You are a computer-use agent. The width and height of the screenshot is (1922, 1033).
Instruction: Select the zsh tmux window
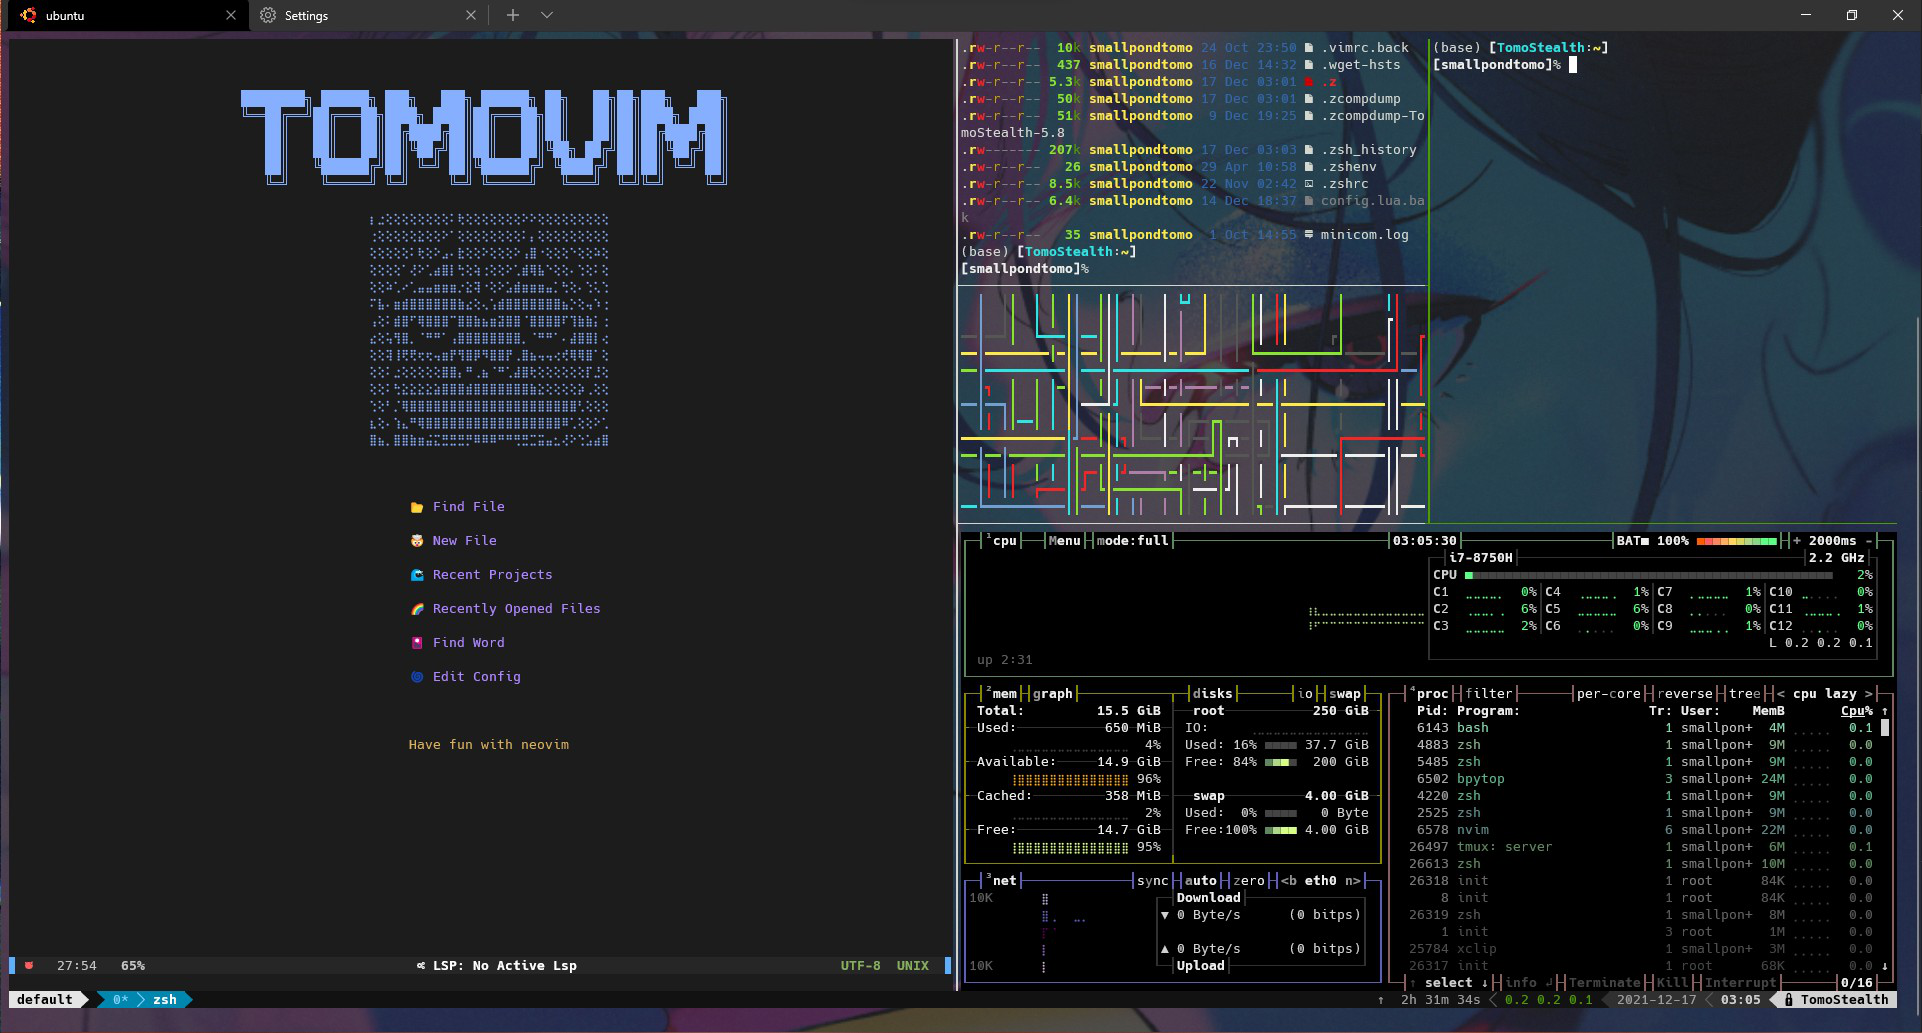(x=165, y=1000)
